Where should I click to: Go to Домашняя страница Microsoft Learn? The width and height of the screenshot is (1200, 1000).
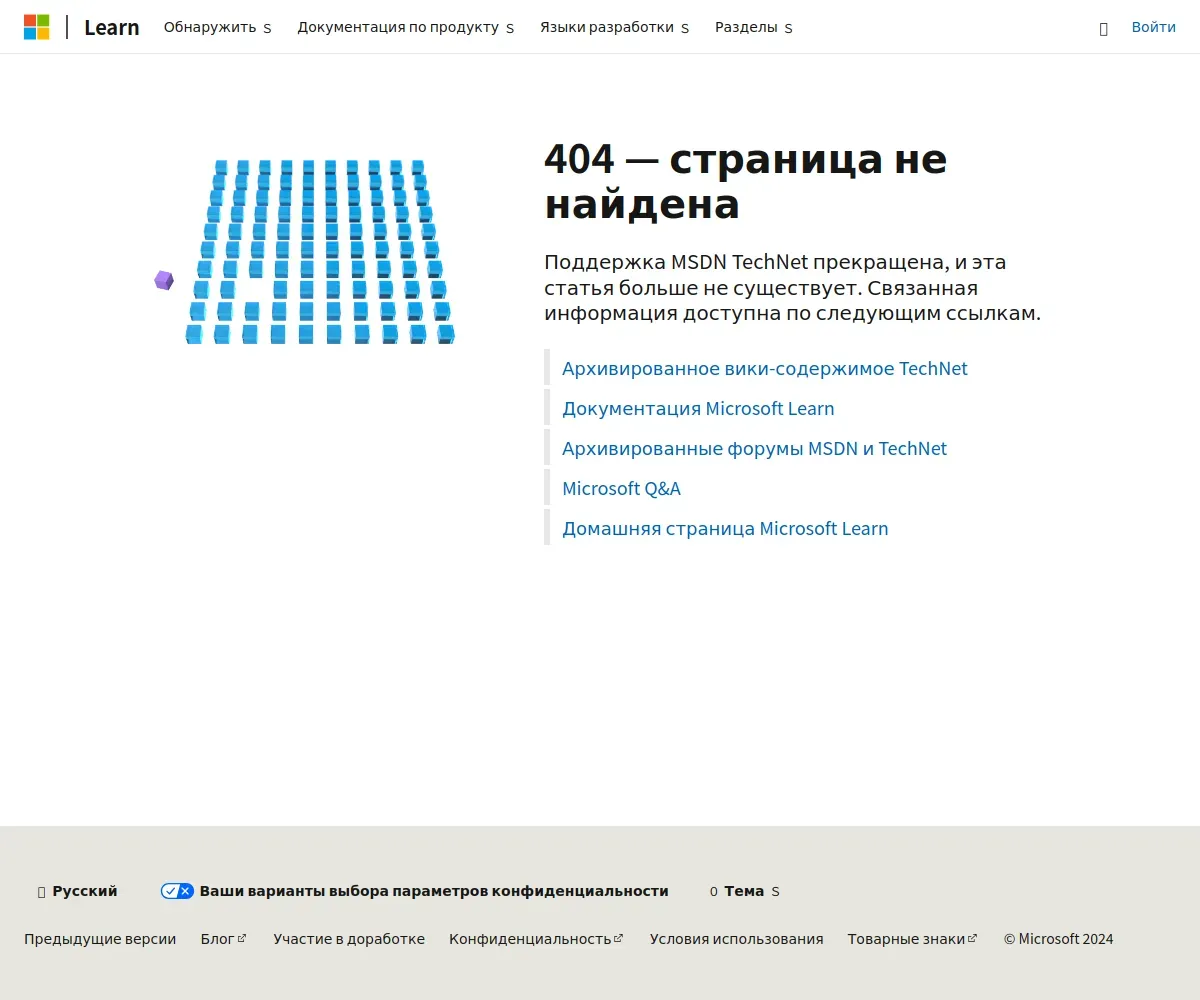pyautogui.click(x=725, y=528)
